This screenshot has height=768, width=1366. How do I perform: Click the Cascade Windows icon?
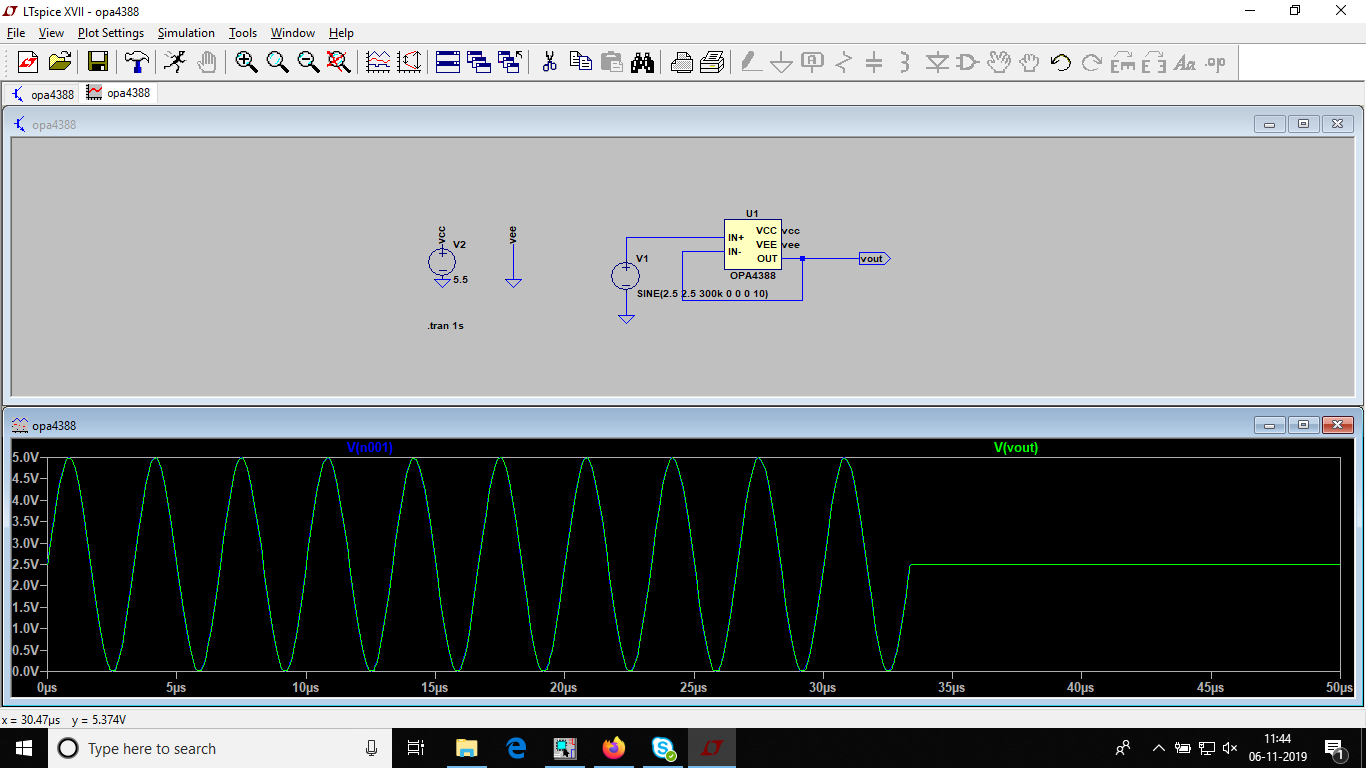pos(479,62)
